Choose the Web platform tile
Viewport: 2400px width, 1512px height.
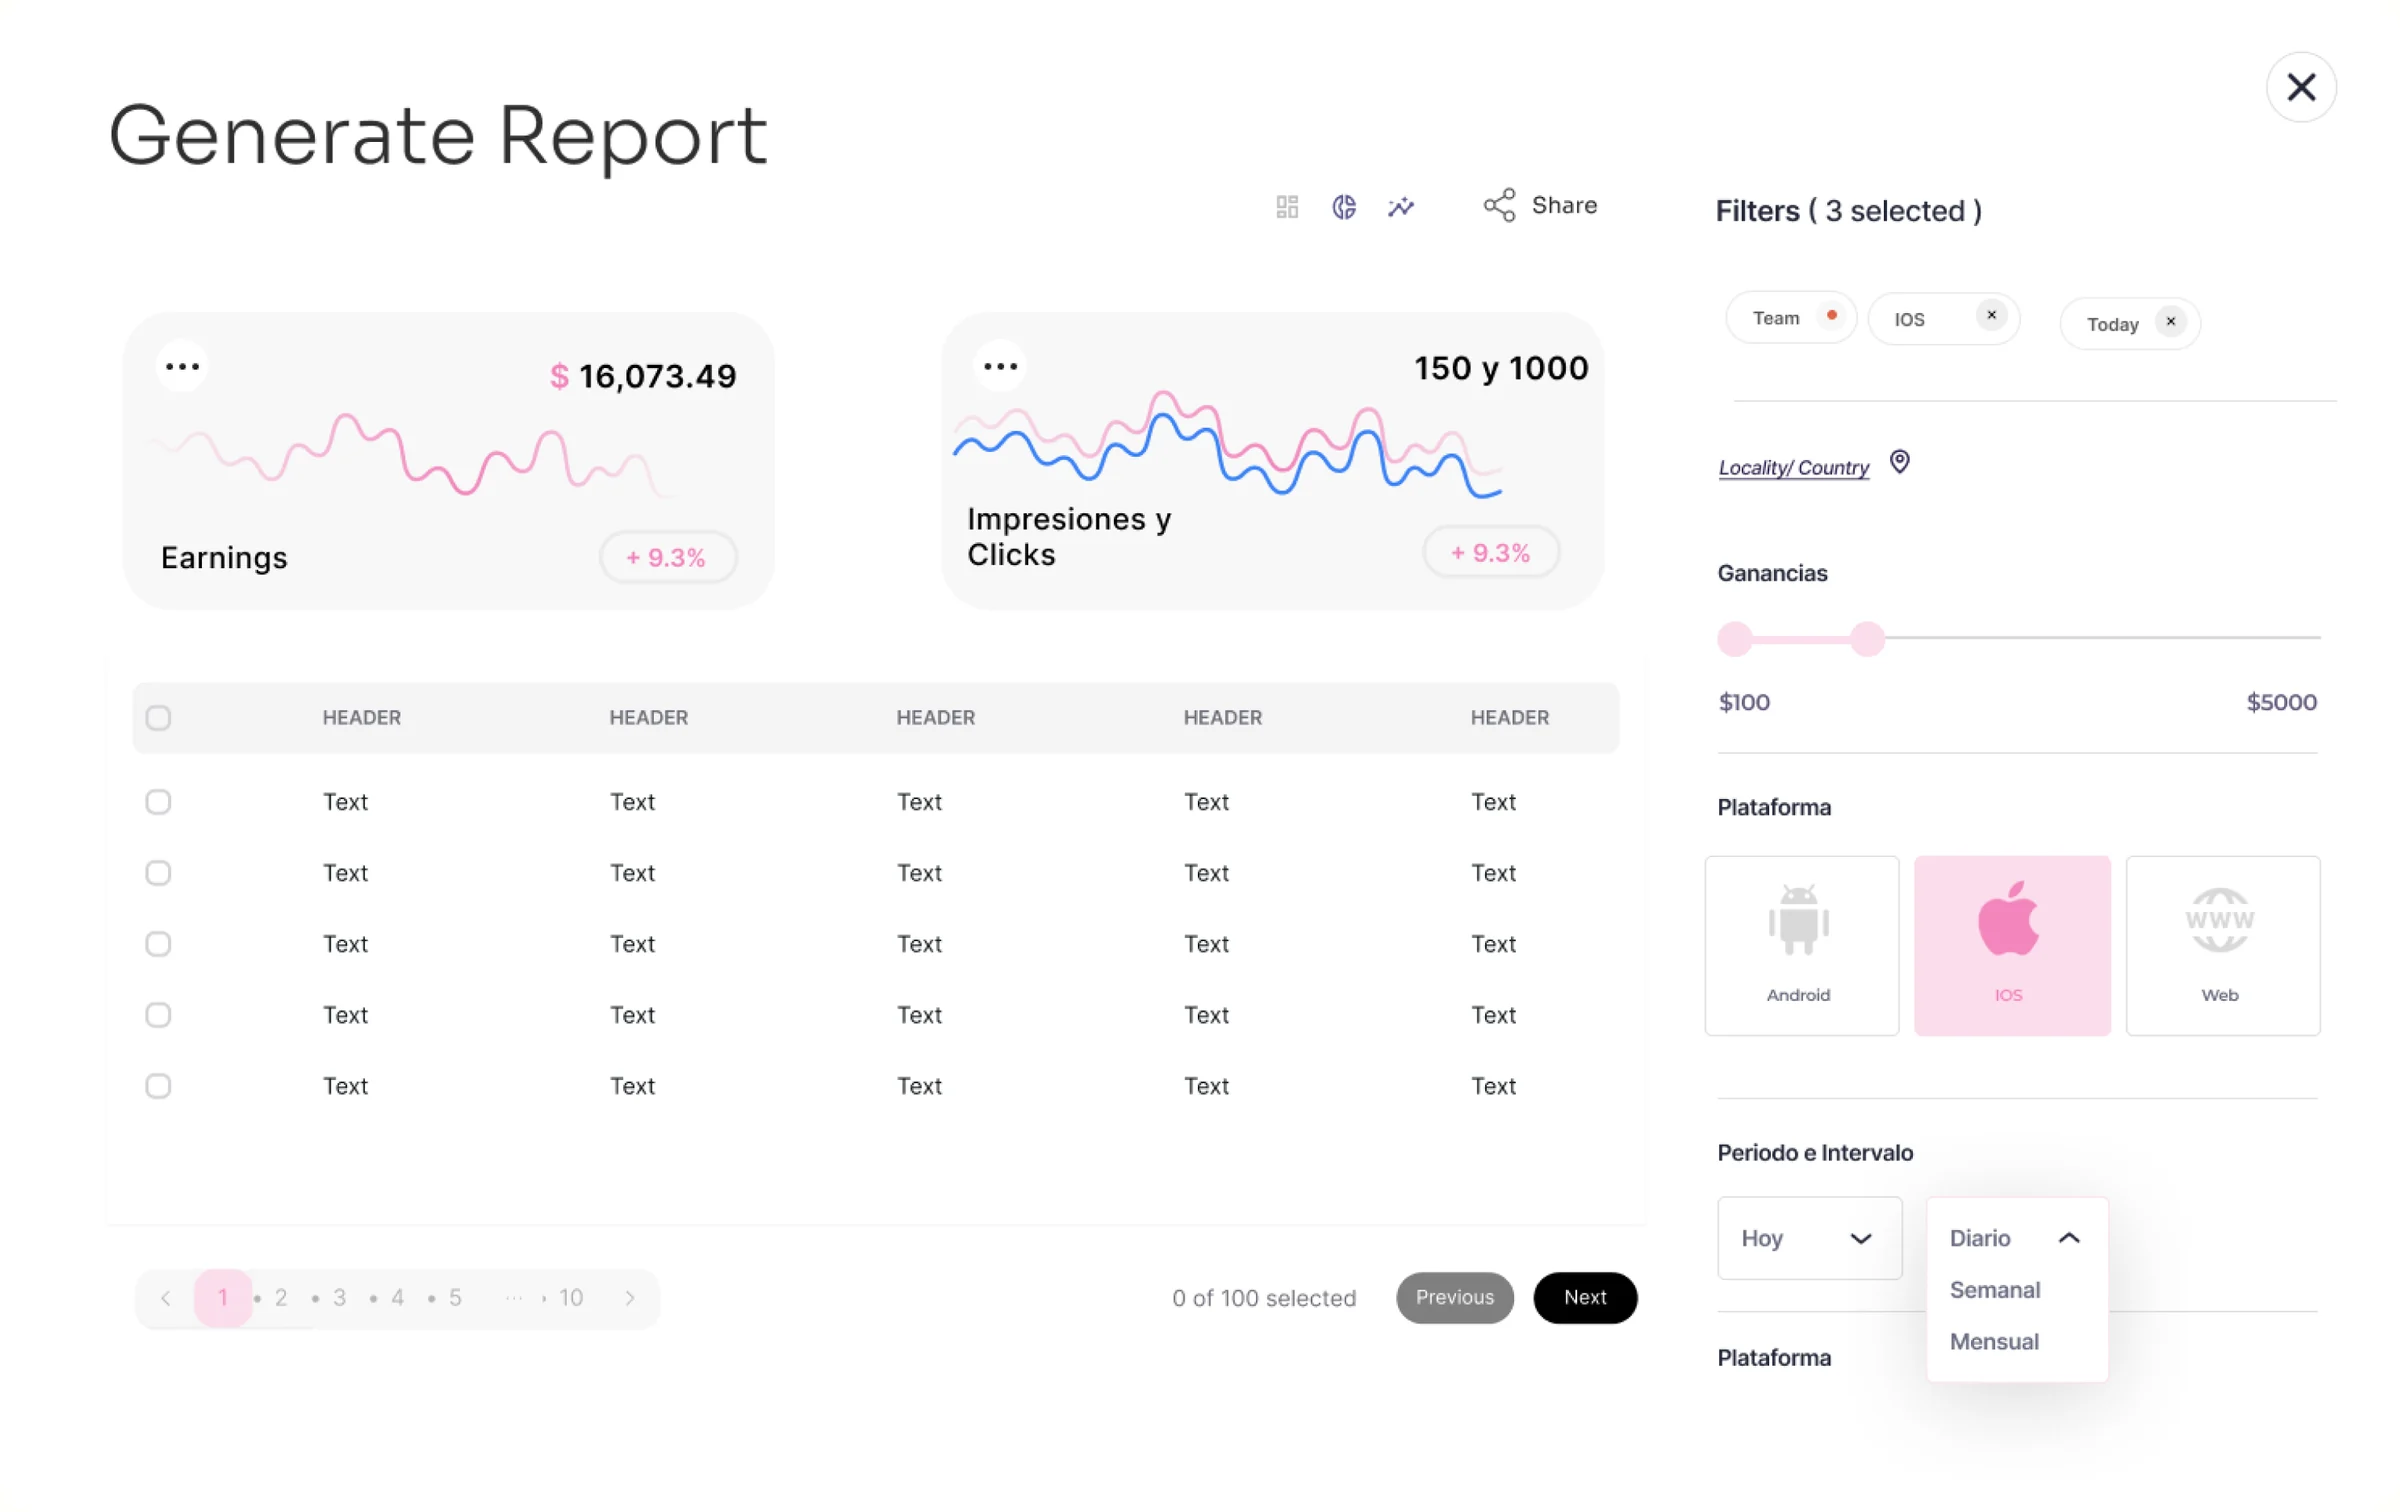[2222, 945]
